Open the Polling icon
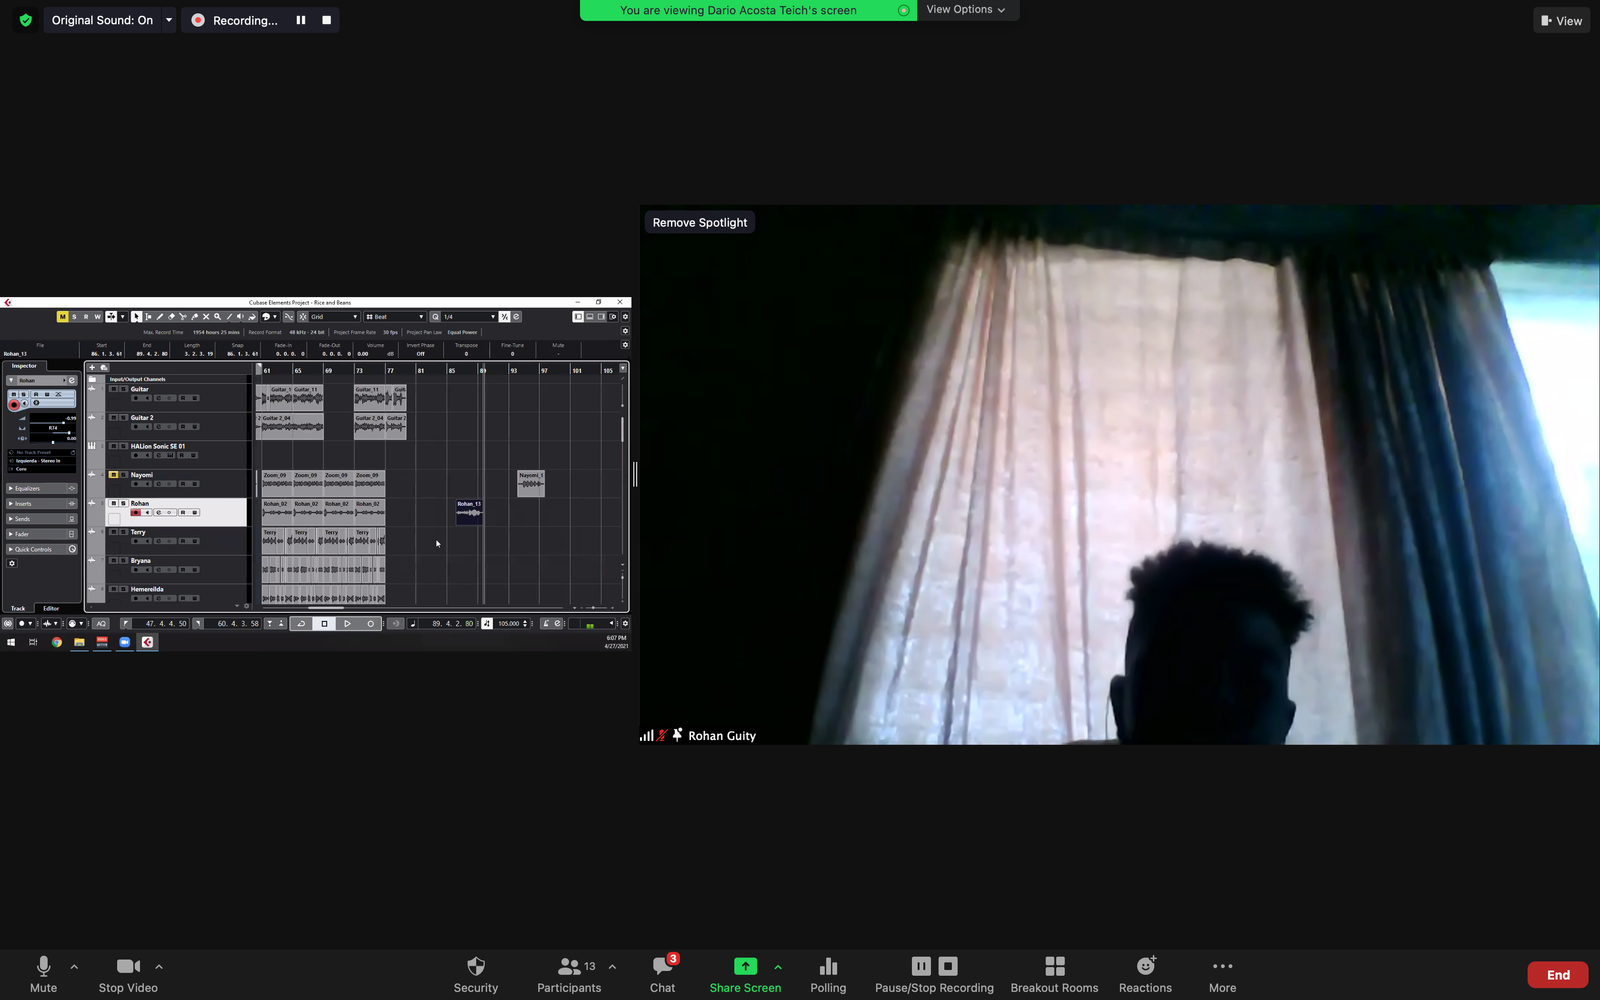This screenshot has height=1000, width=1600. pos(828,966)
